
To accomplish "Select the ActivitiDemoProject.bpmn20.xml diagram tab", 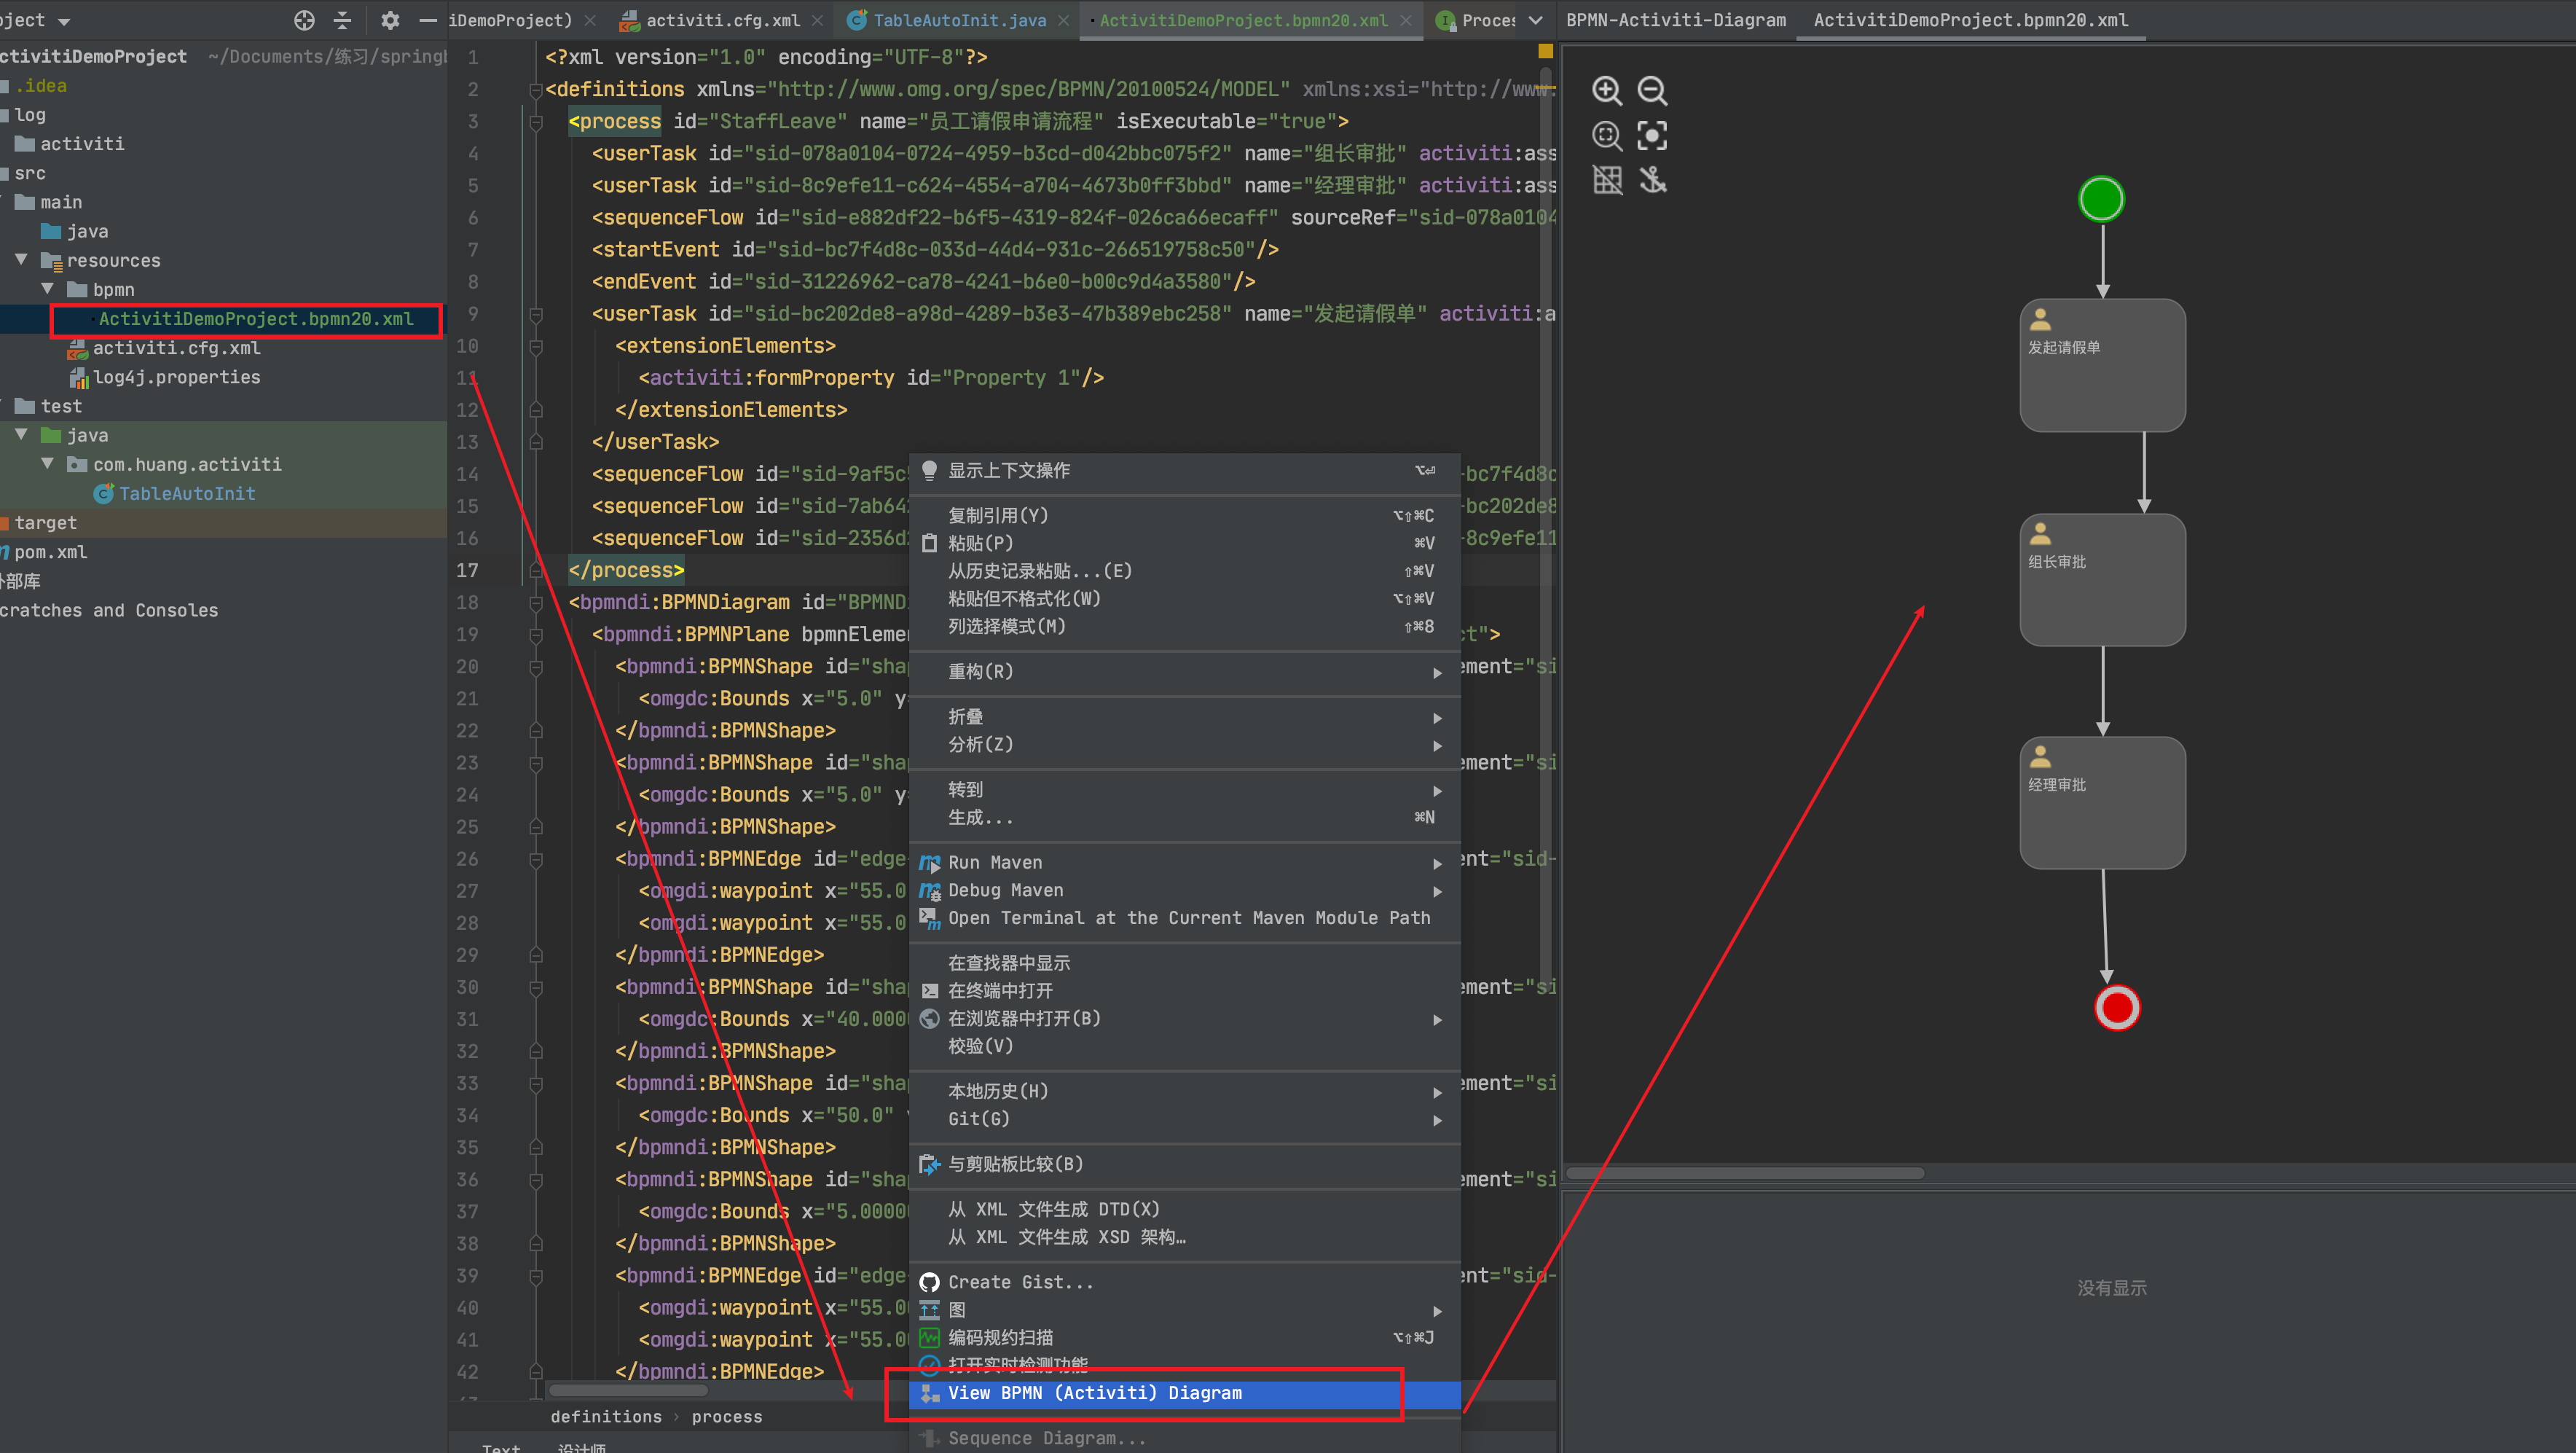I will point(1971,20).
